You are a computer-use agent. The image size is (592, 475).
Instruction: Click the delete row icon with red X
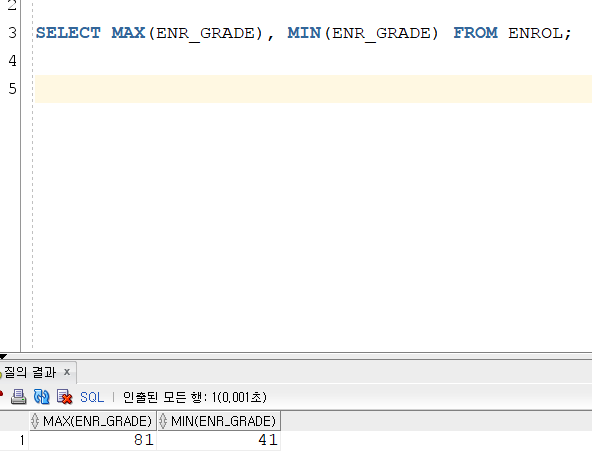(x=65, y=397)
